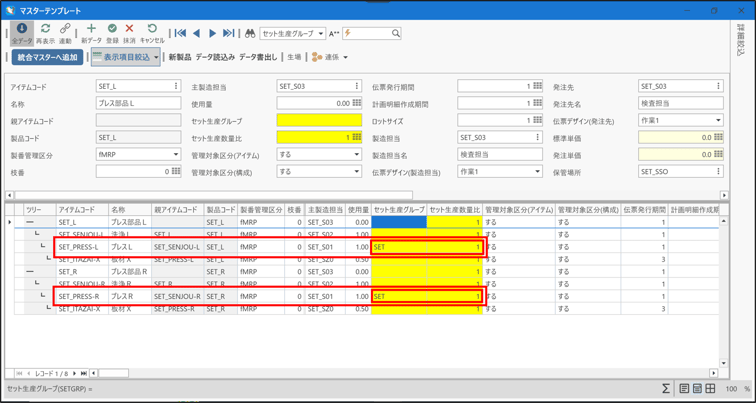Click the yellow セット生産グループ field in the form

coord(318,121)
